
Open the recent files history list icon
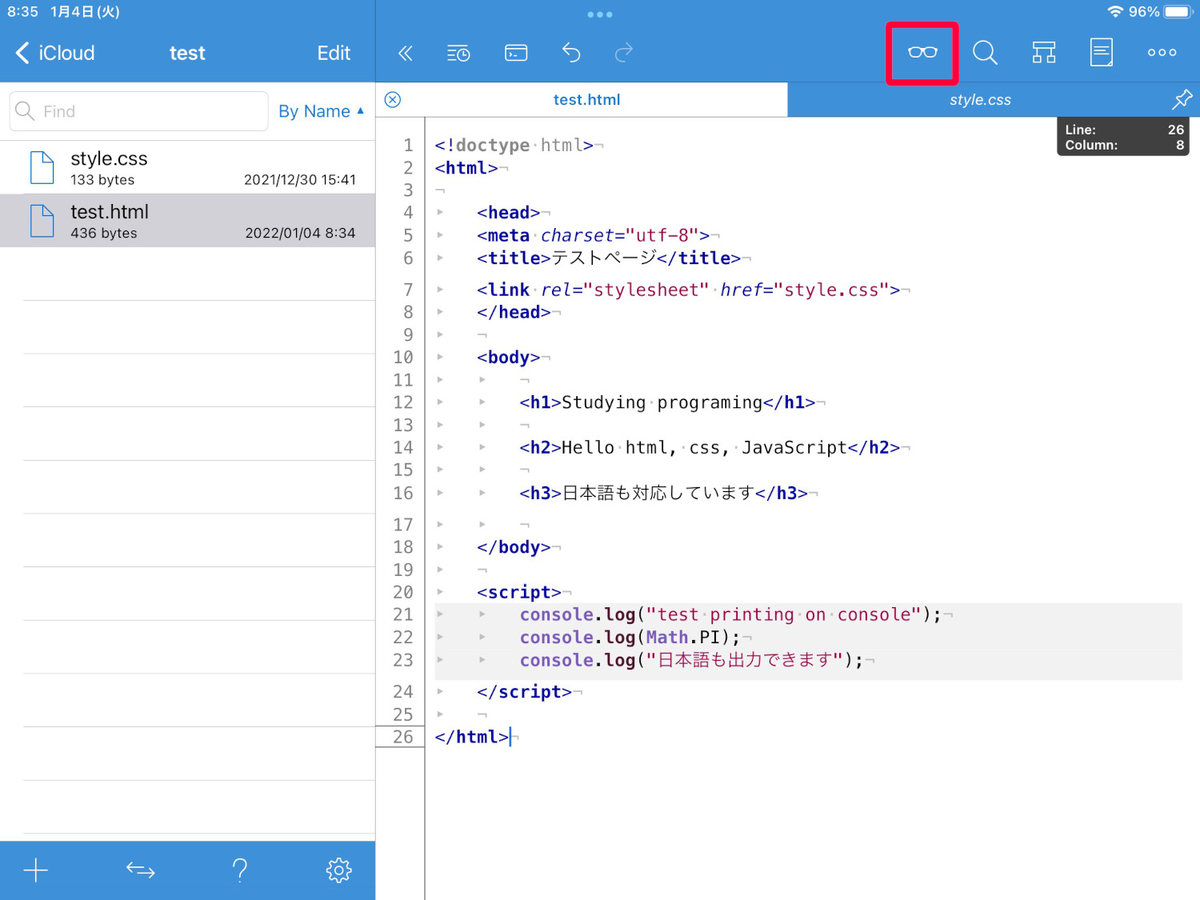[x=458, y=53]
